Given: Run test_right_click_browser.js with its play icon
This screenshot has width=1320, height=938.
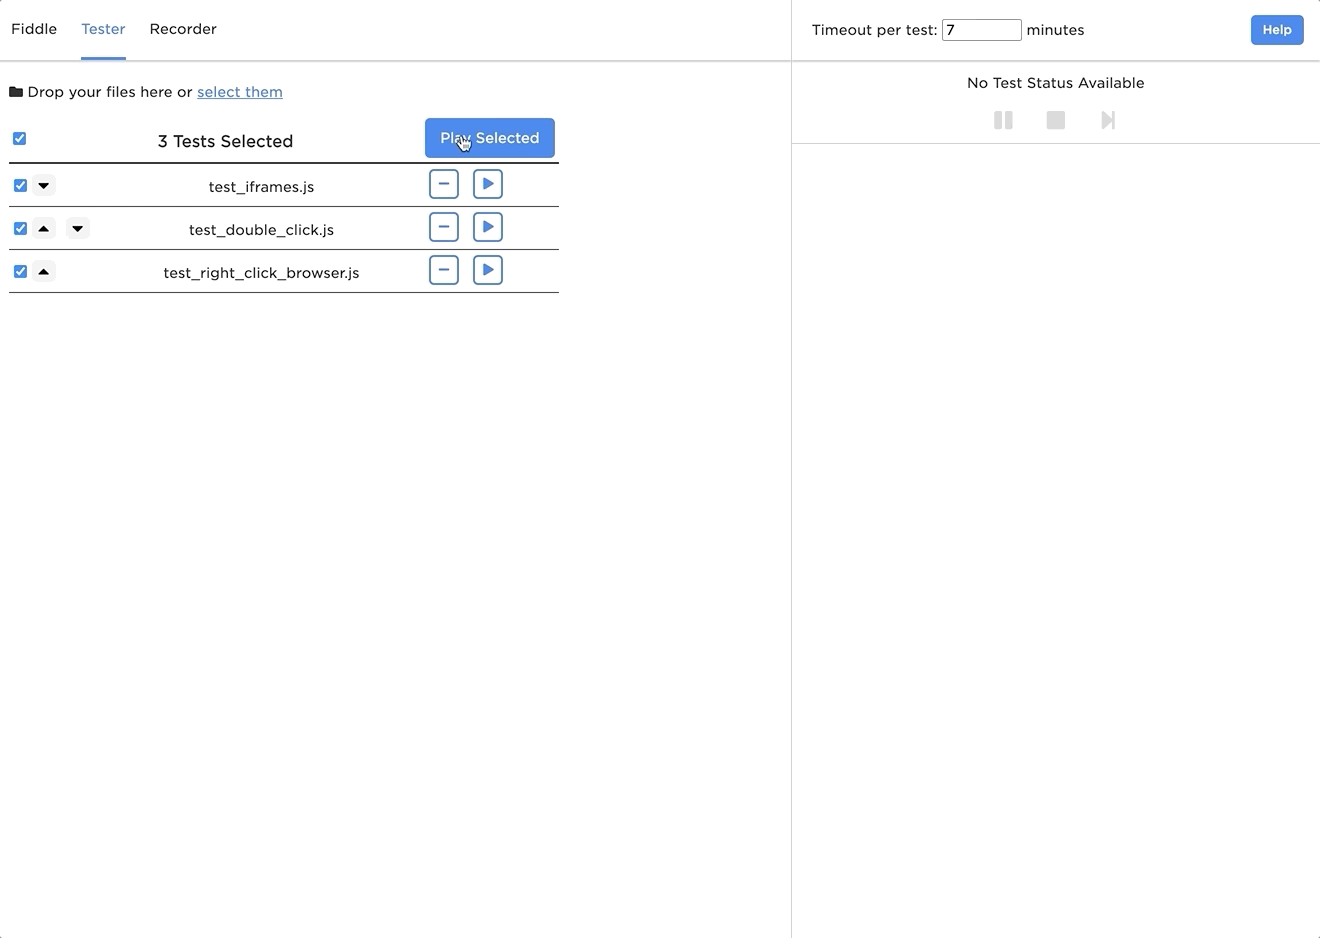Looking at the screenshot, I should (x=488, y=270).
